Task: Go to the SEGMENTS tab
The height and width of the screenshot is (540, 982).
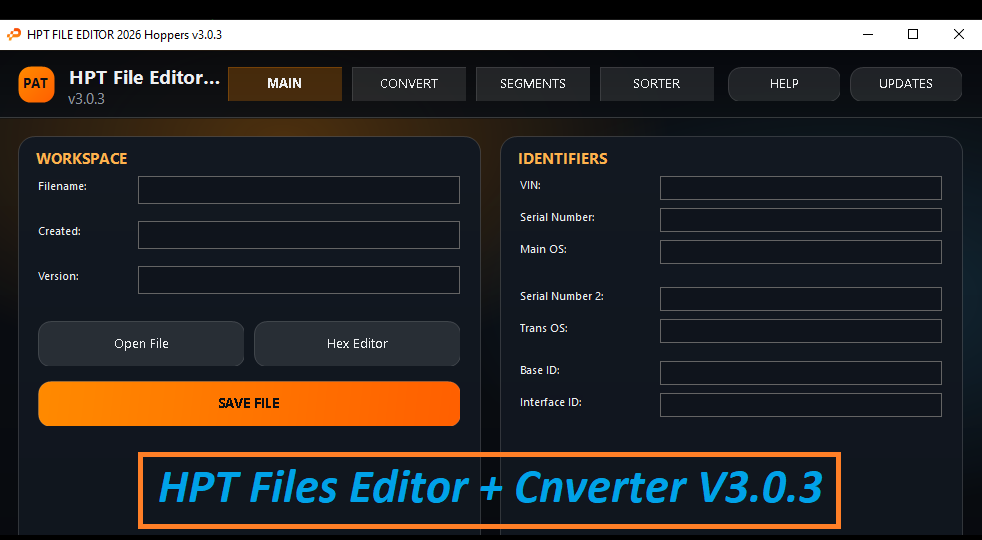Action: pyautogui.click(x=533, y=84)
